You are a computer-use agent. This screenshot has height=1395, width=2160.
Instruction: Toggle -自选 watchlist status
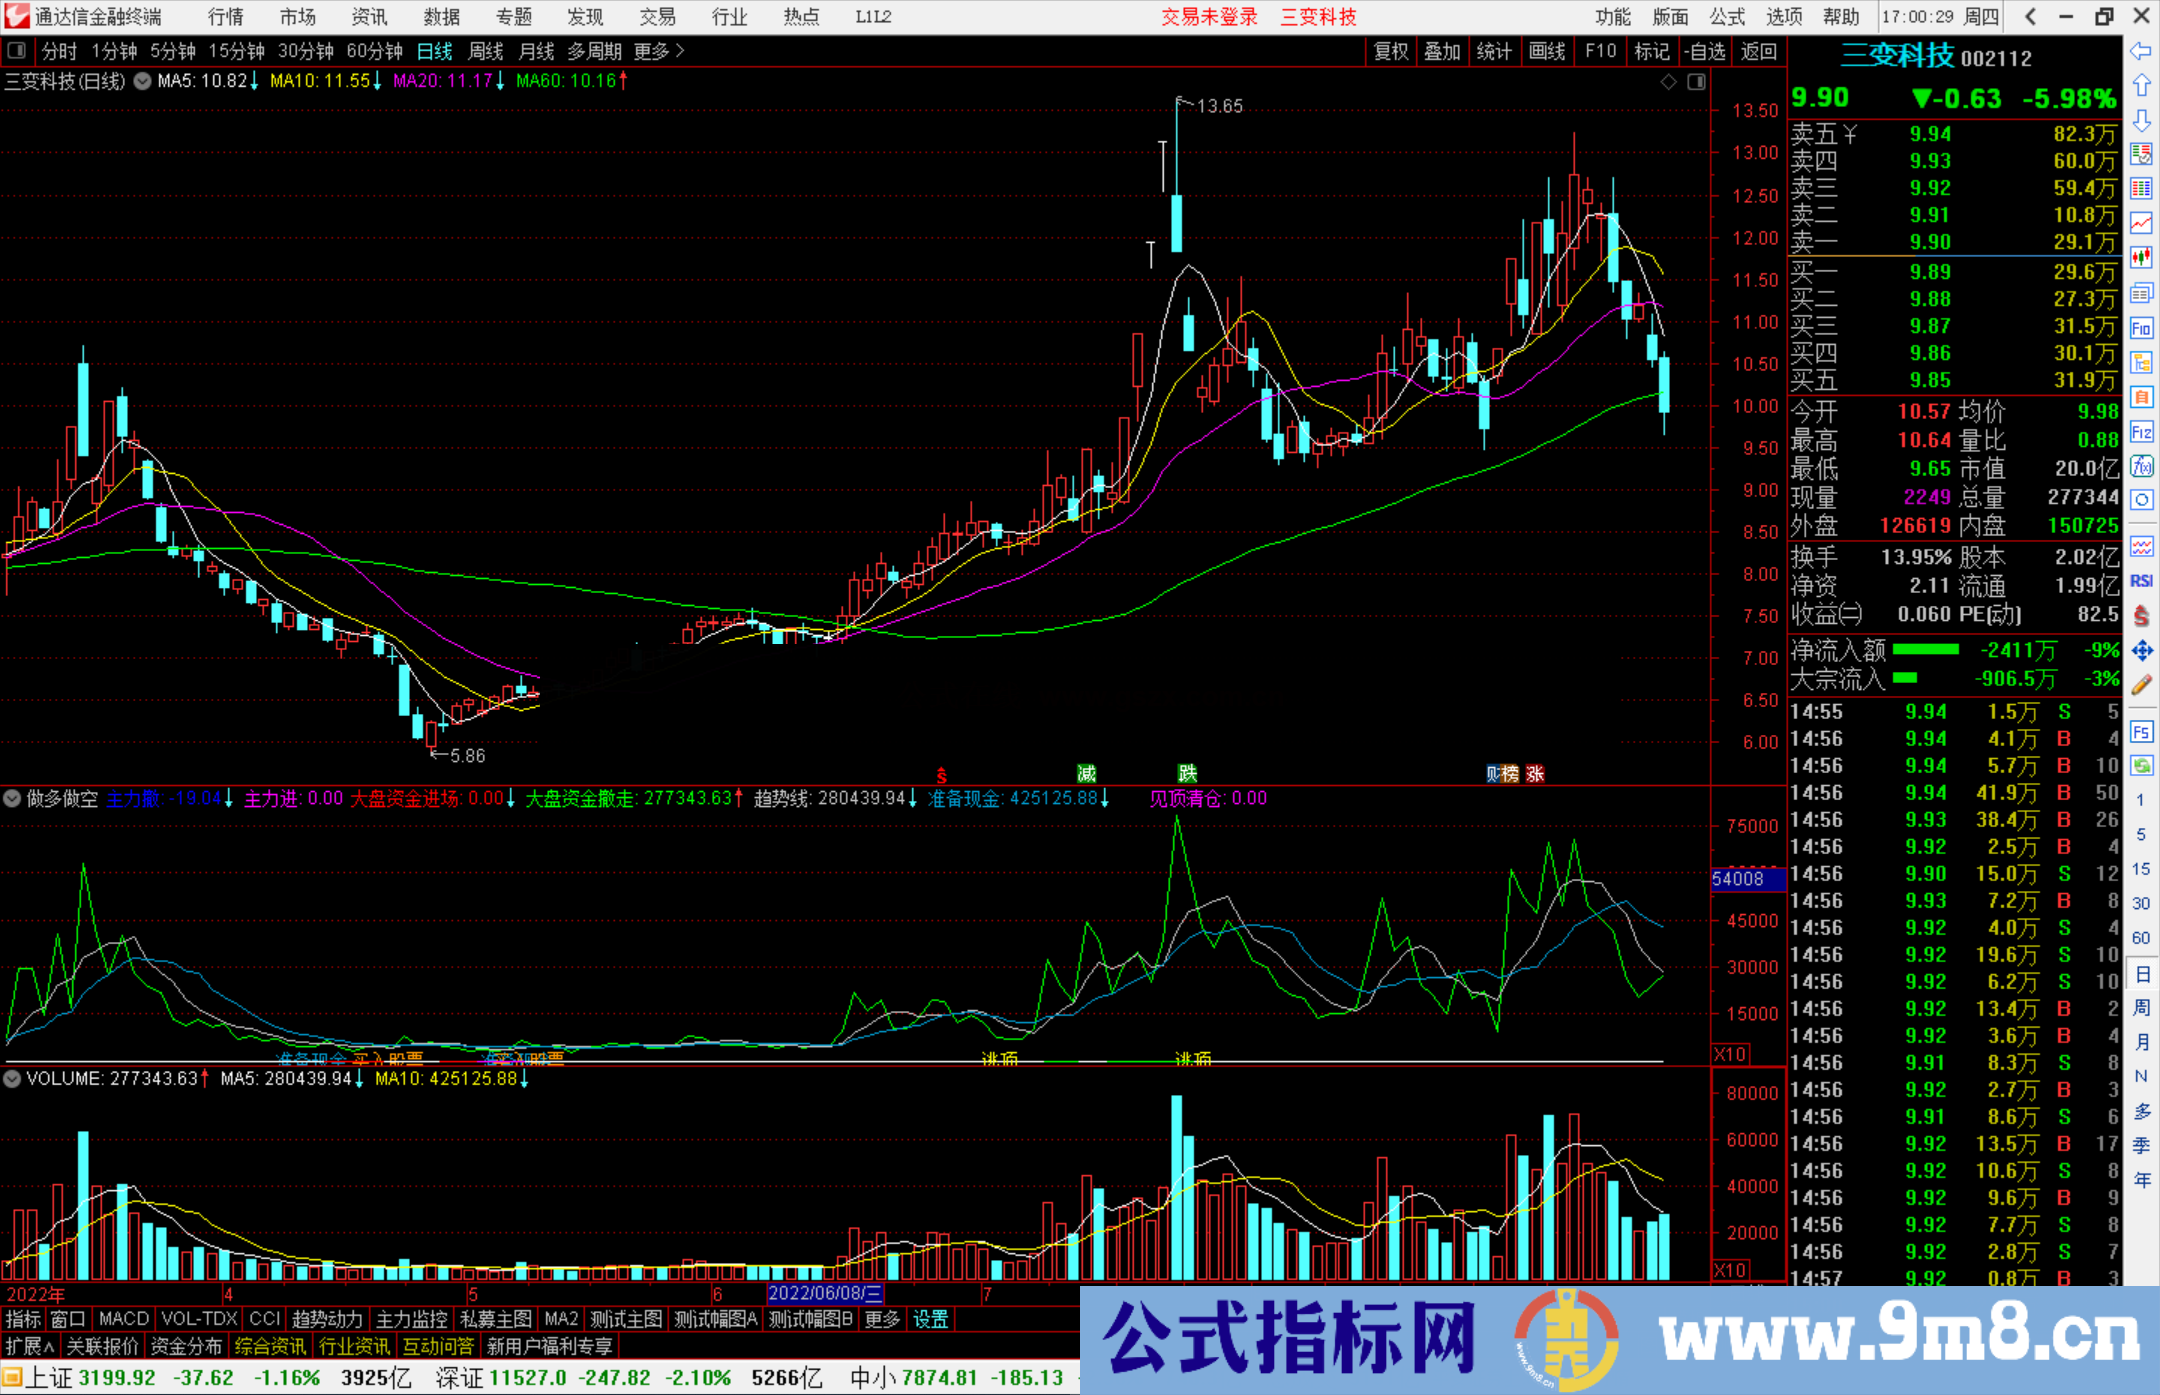tap(1706, 51)
